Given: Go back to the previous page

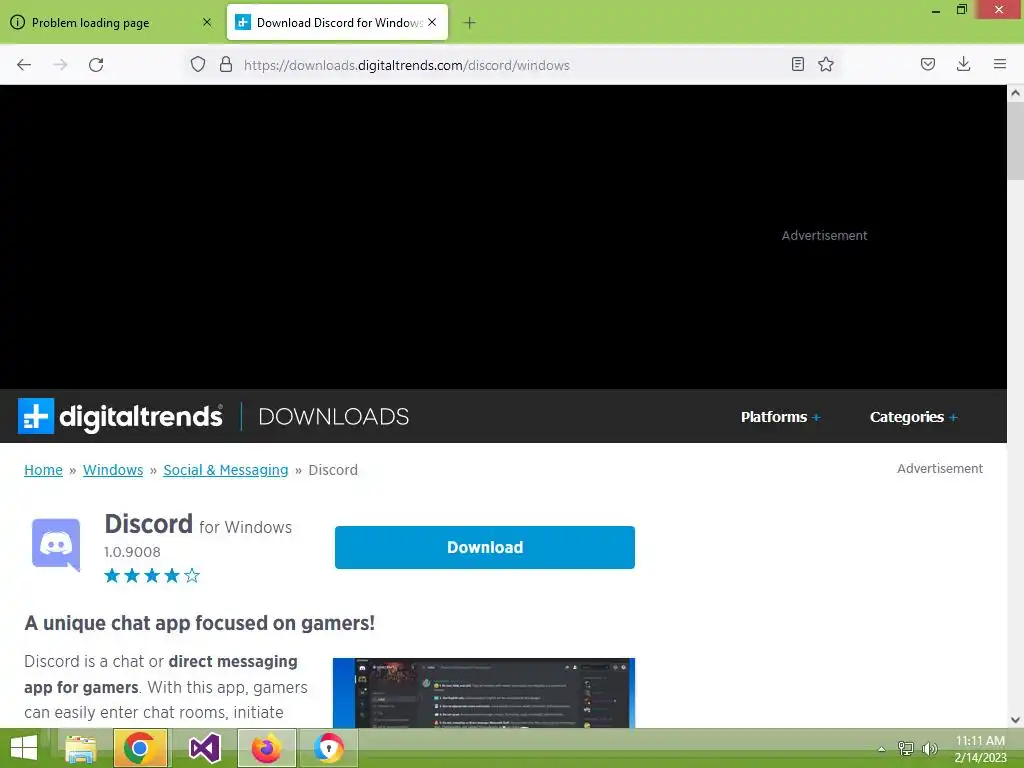Looking at the screenshot, I should [24, 65].
